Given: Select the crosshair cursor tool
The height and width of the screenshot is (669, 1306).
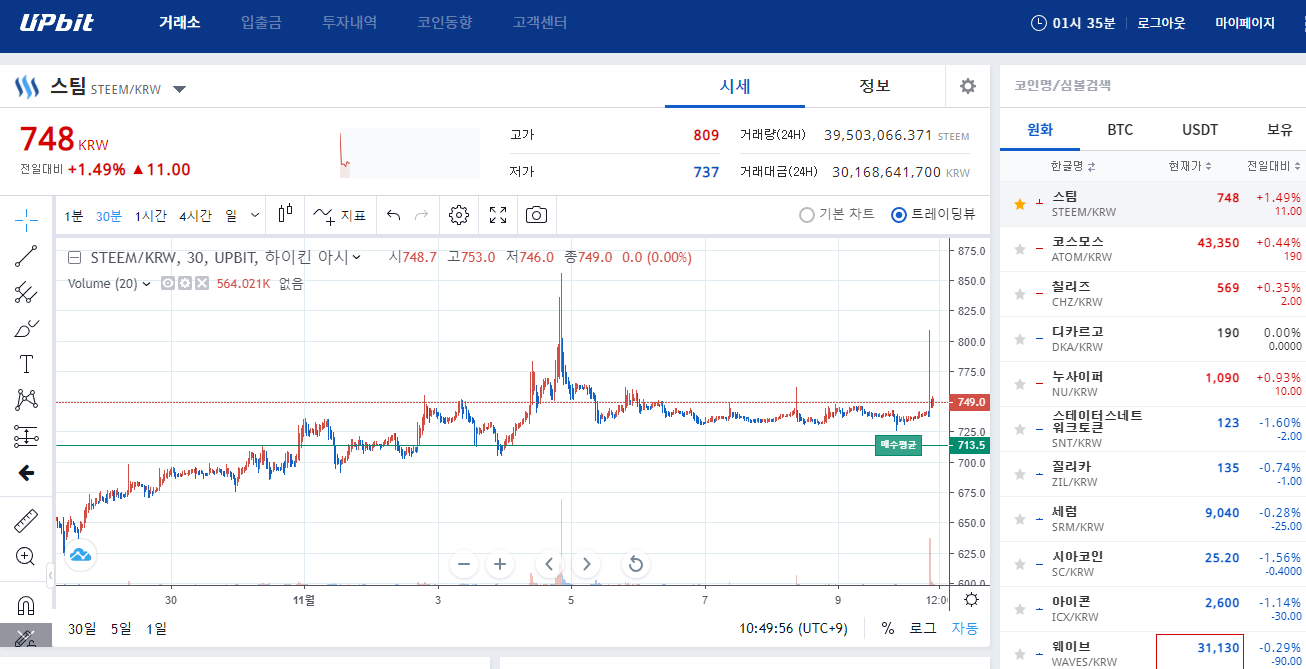Looking at the screenshot, I should click(x=27, y=219).
